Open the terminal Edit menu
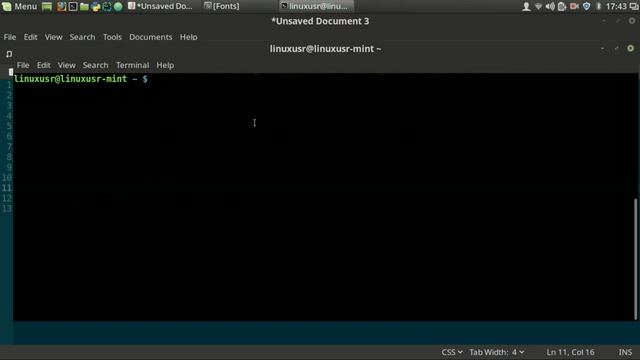 pyautogui.click(x=44, y=65)
